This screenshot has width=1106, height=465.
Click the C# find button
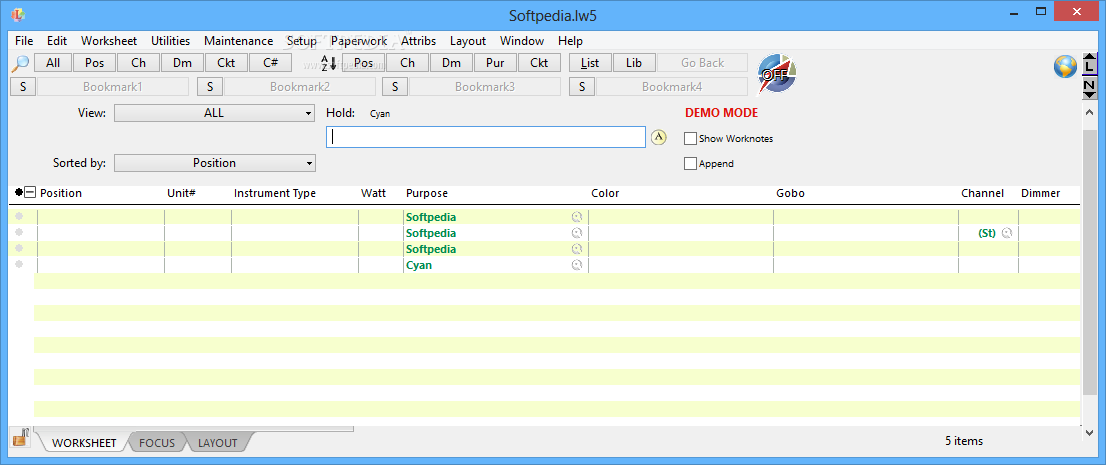[x=270, y=63]
